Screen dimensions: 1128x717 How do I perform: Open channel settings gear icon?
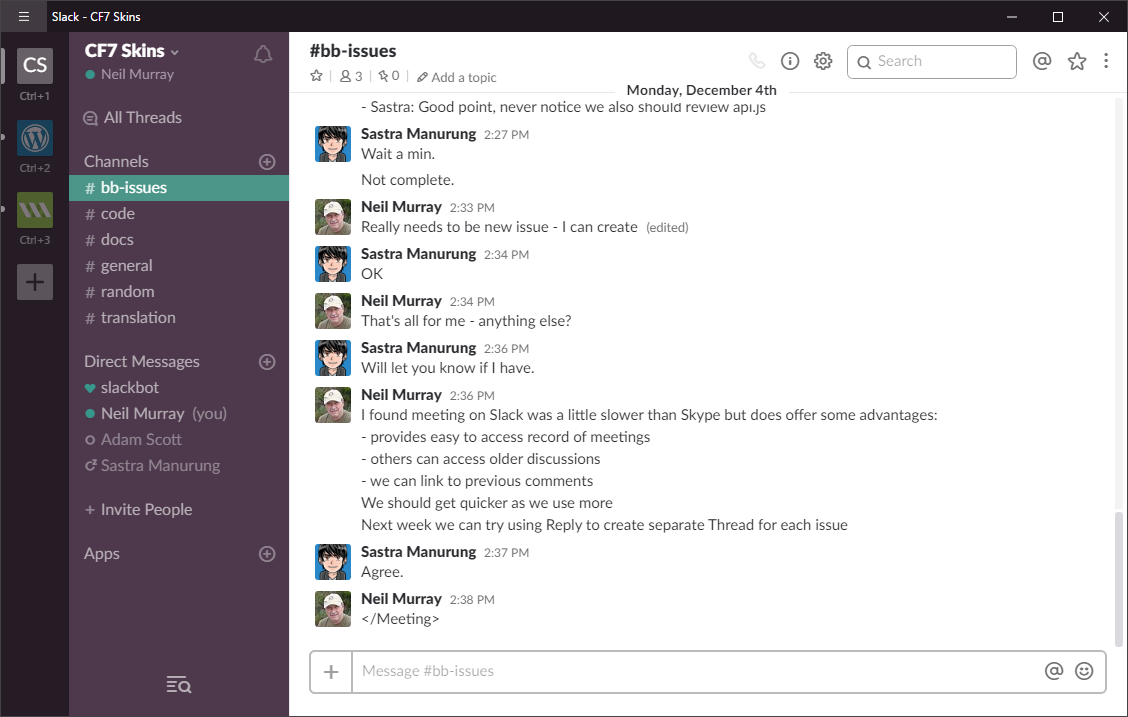[x=823, y=61]
